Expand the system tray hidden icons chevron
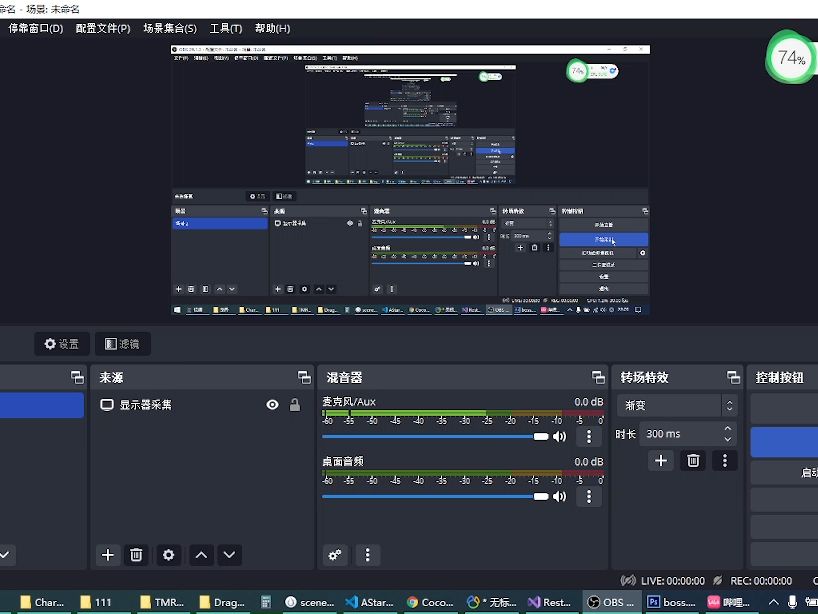 click(774, 602)
